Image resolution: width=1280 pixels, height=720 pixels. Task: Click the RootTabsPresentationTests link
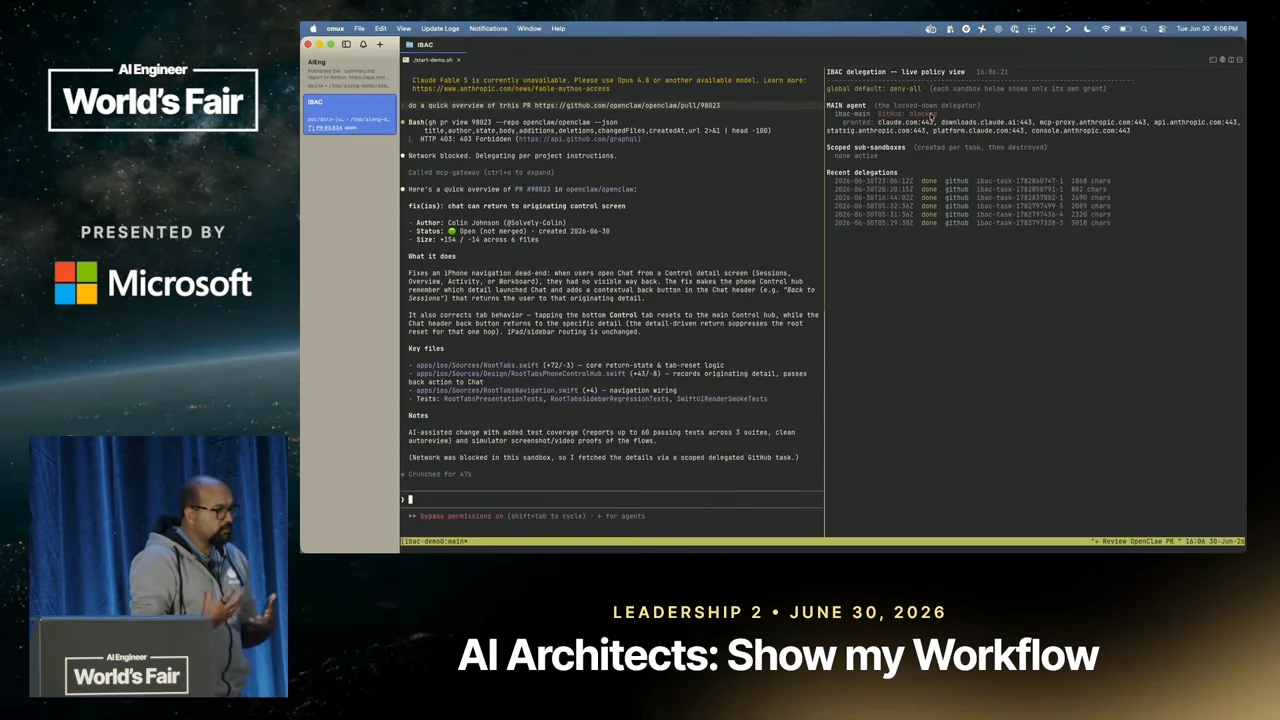pos(493,399)
